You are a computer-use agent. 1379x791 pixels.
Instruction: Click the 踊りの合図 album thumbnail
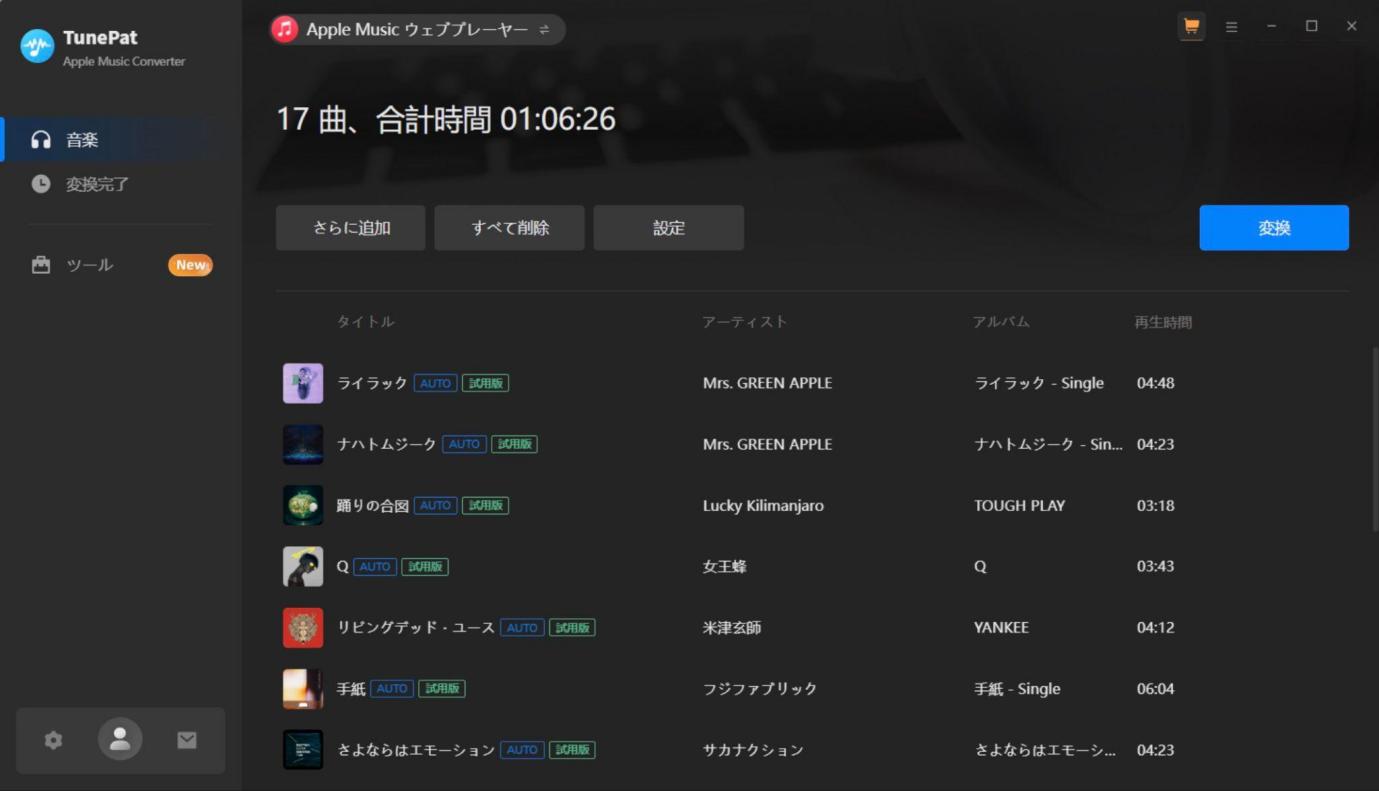303,505
